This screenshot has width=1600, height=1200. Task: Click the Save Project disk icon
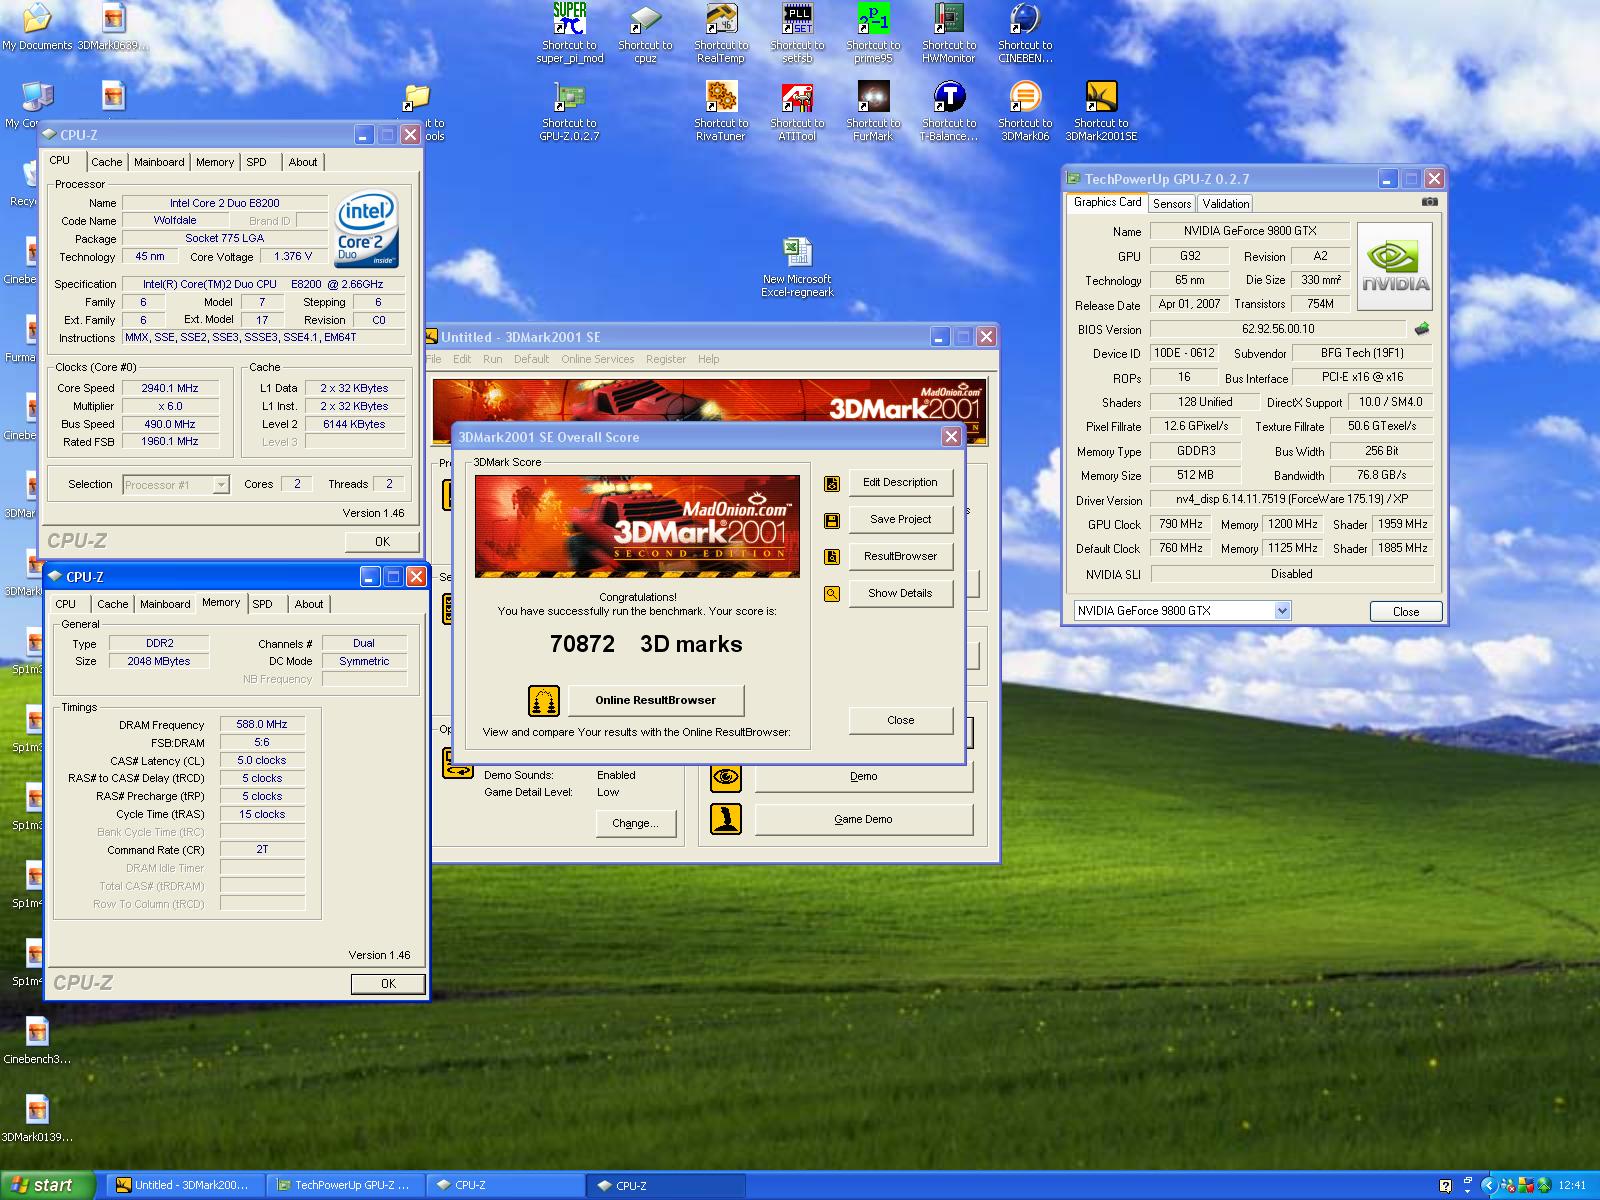click(832, 520)
